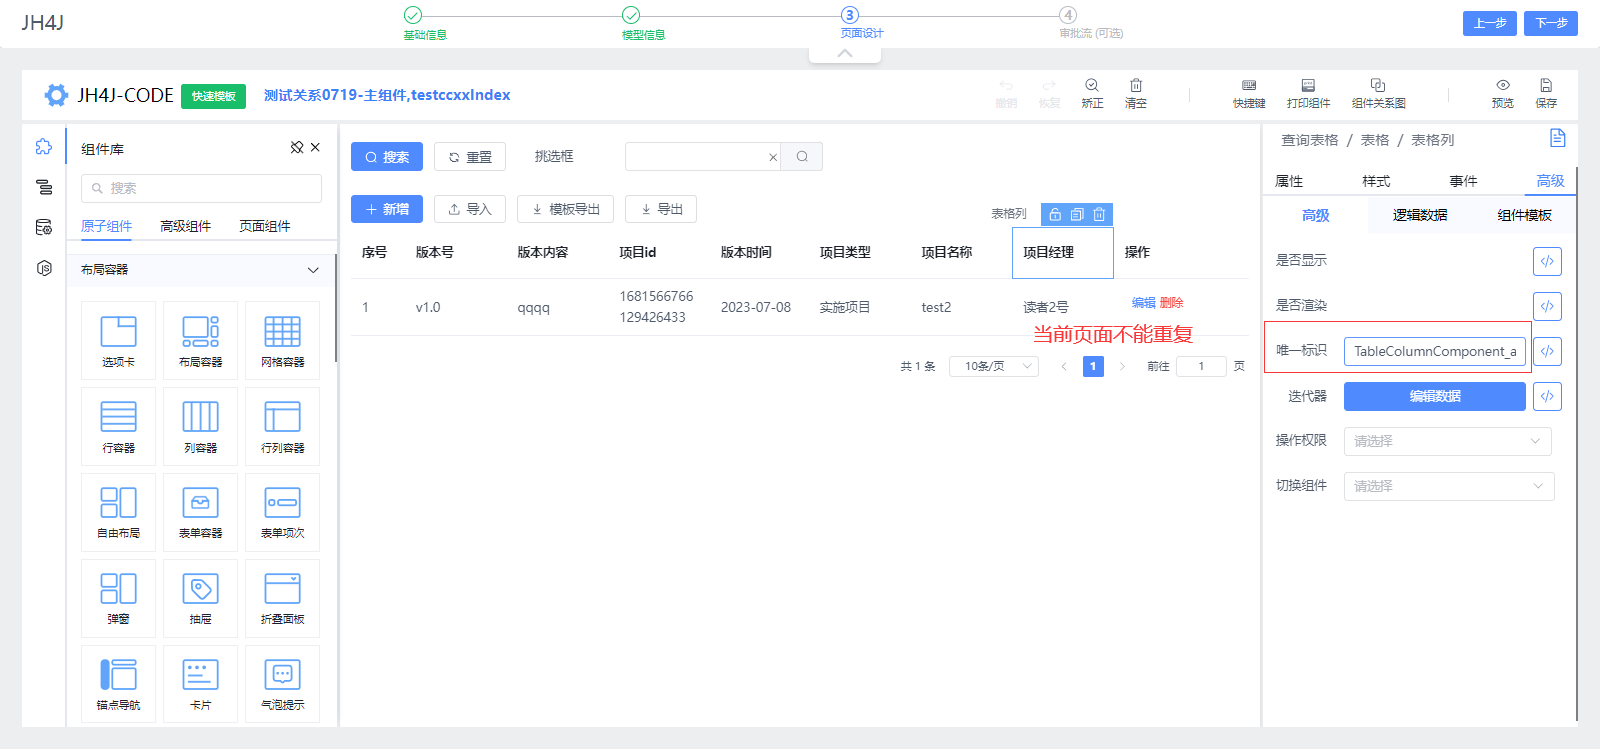Click the save icon
Viewport: 1600px width, 749px height.
[x=1546, y=86]
